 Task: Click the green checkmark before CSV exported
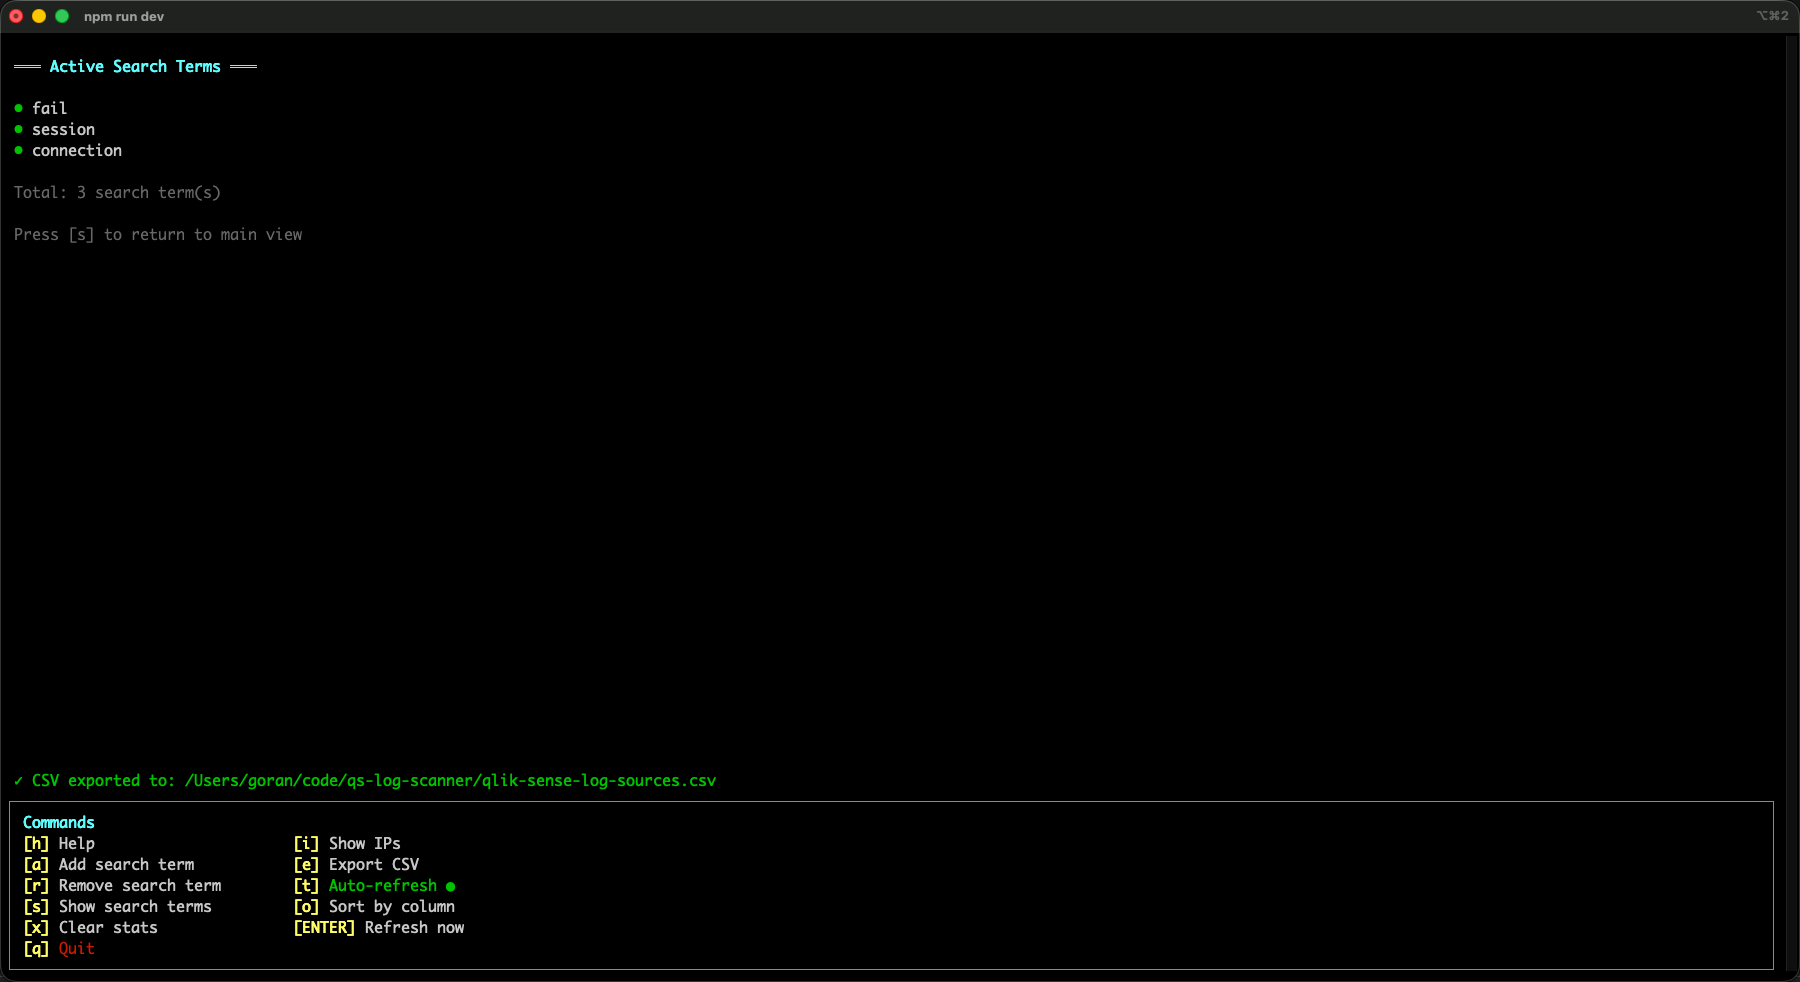pos(18,780)
